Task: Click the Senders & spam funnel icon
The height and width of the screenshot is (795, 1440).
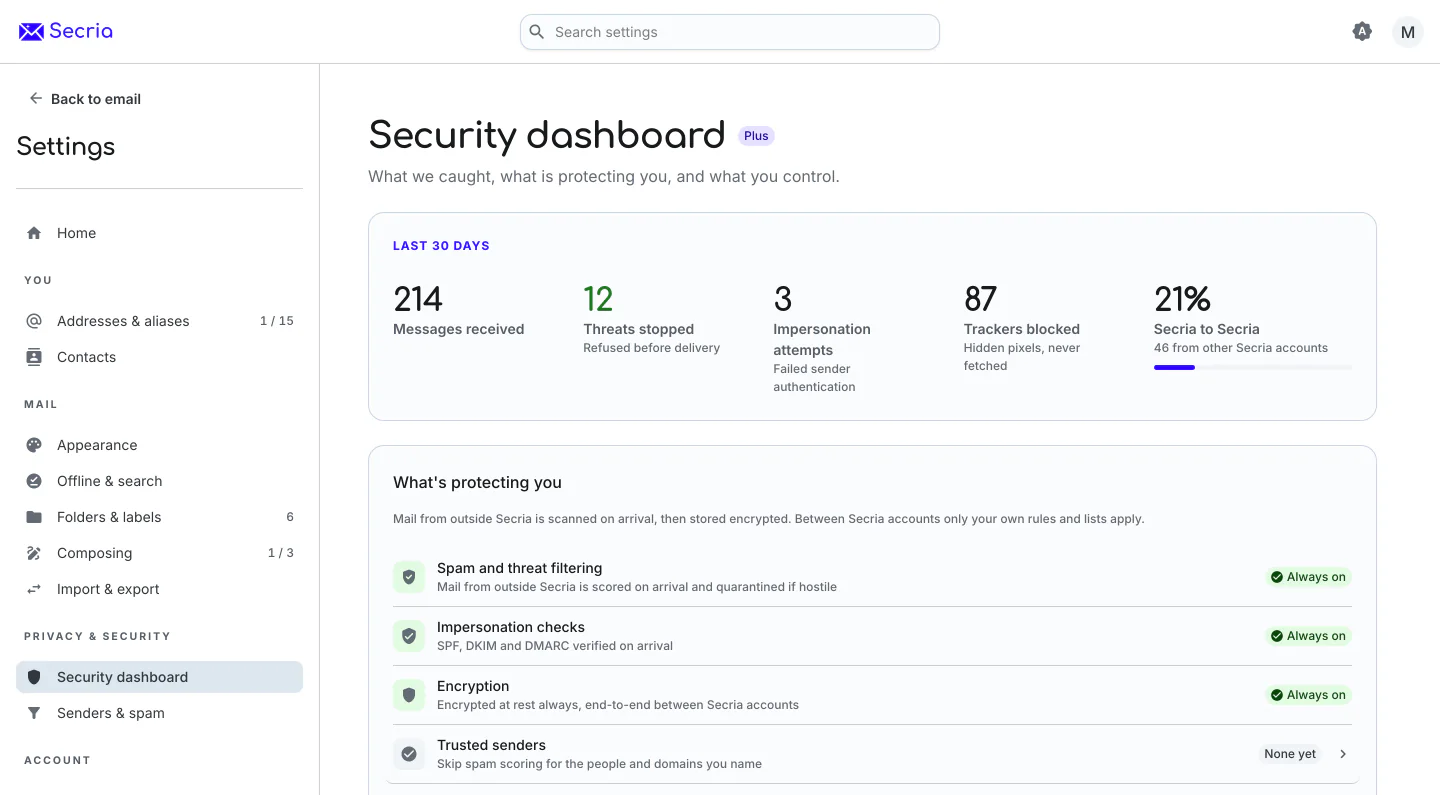Action: click(34, 713)
